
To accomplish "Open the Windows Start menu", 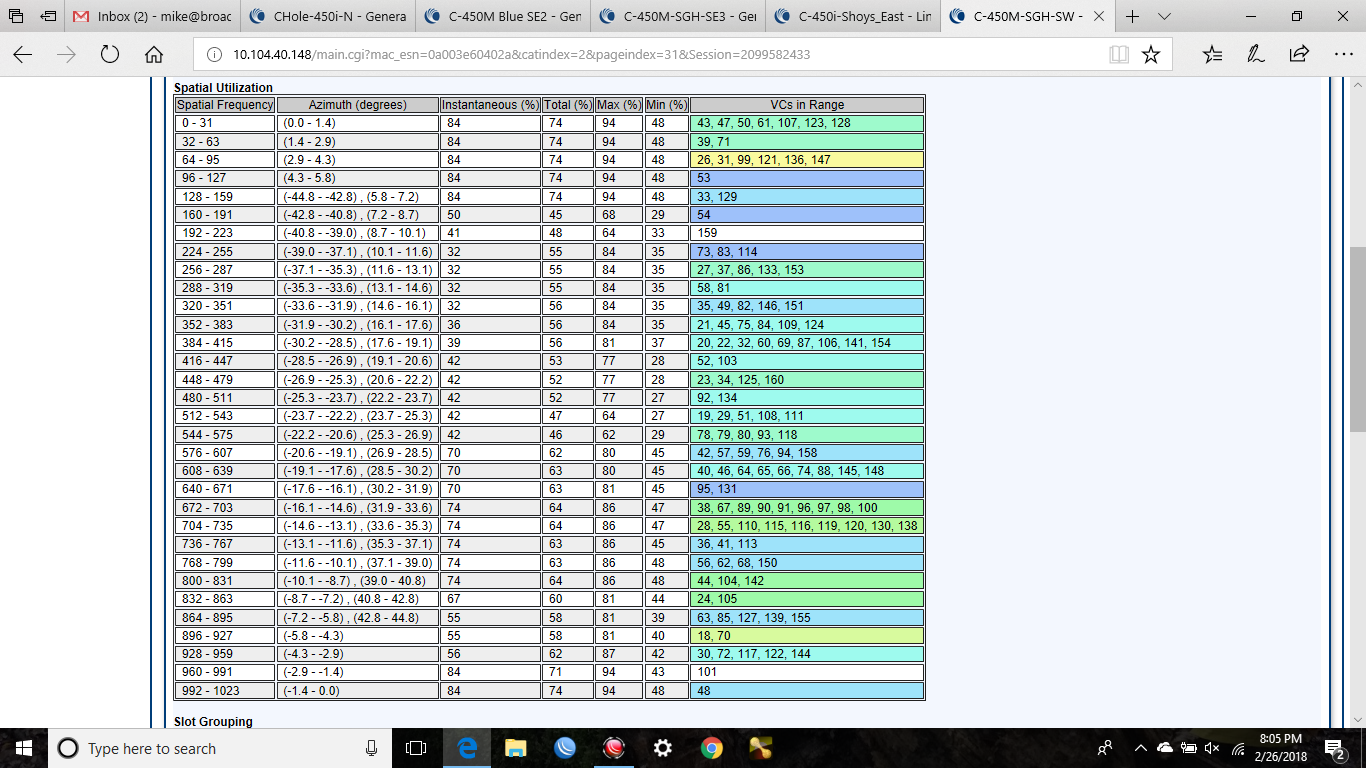I will (x=24, y=748).
